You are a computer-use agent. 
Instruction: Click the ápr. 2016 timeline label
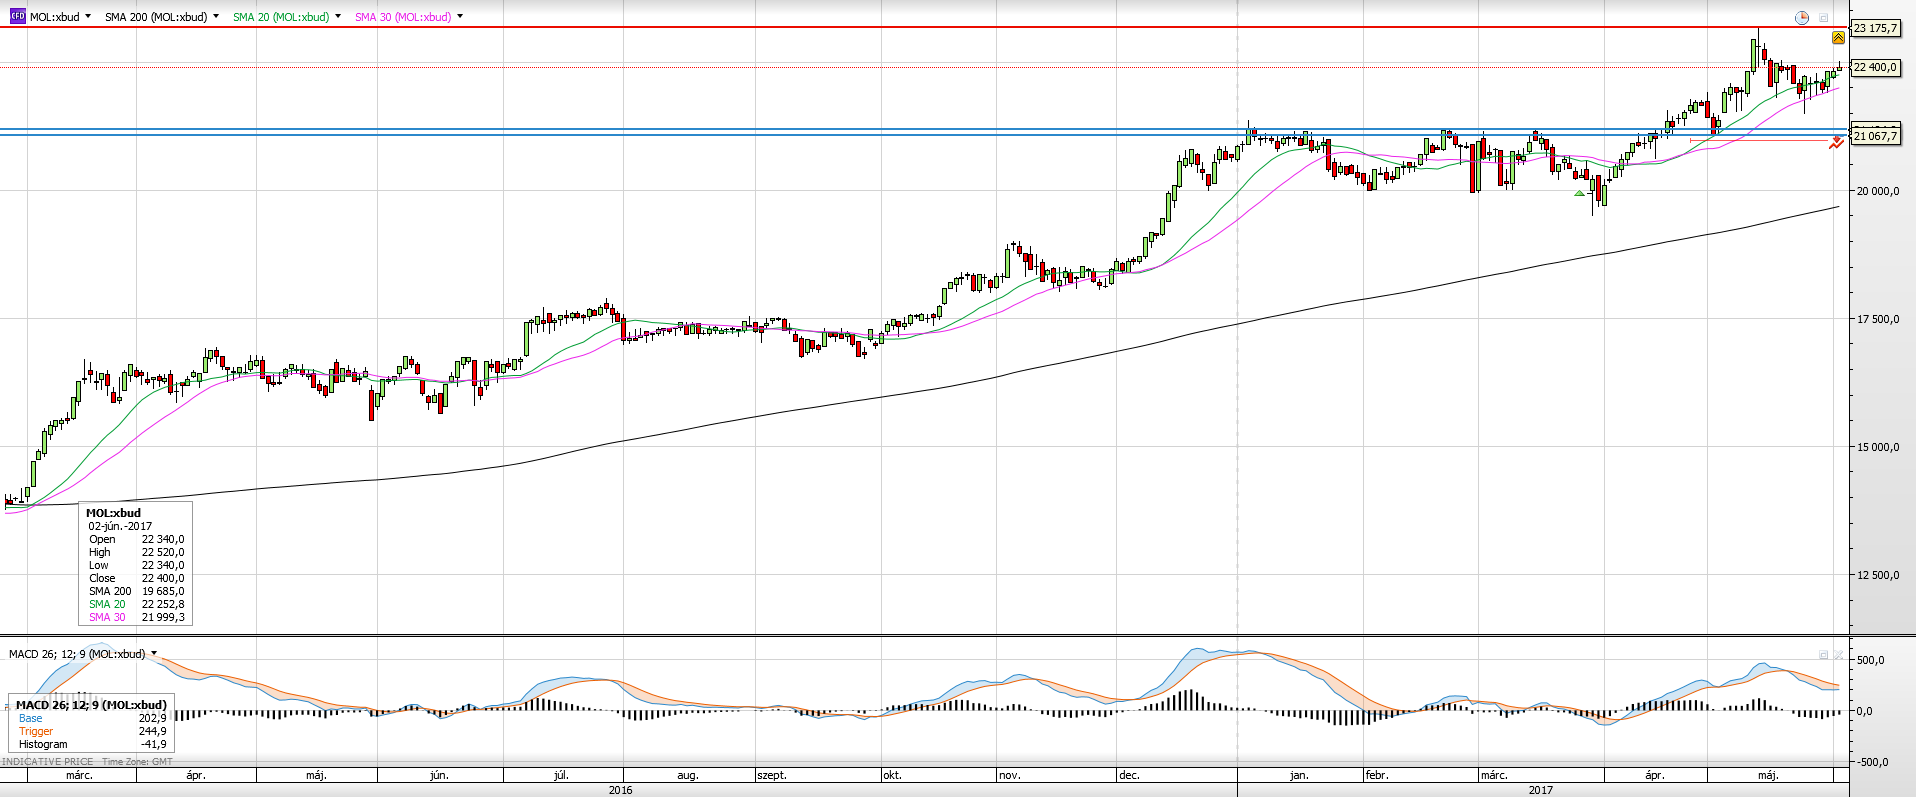pos(196,775)
